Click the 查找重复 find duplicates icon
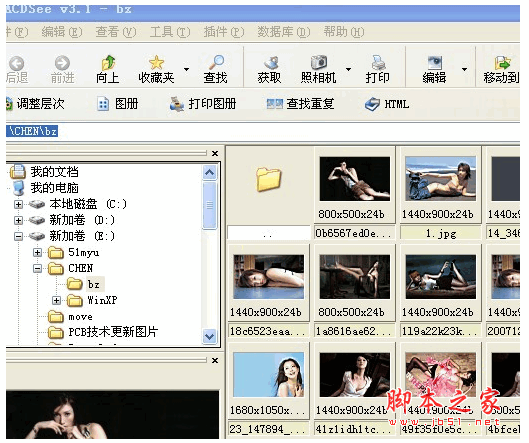This screenshot has height=443, width=529. 274,104
